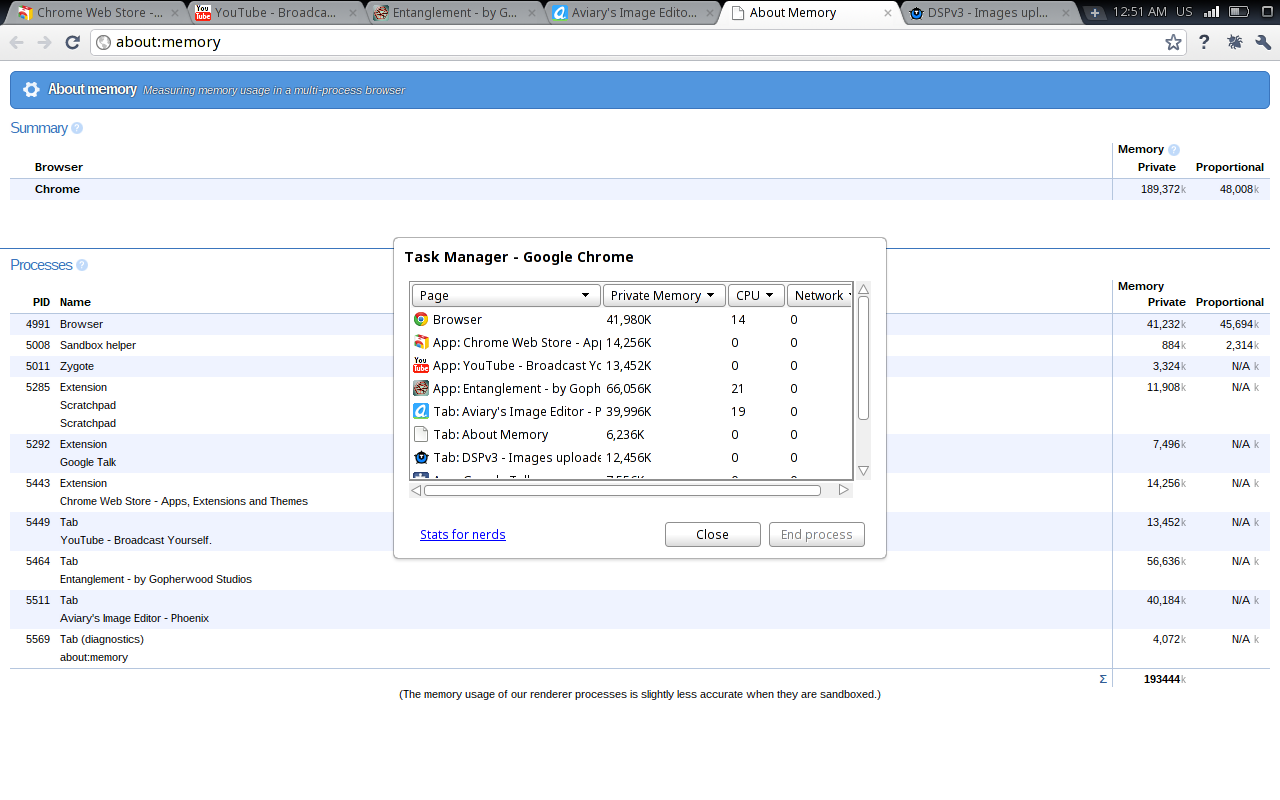Click the Sandbox helper process name
1280x800 pixels.
[x=98, y=345]
